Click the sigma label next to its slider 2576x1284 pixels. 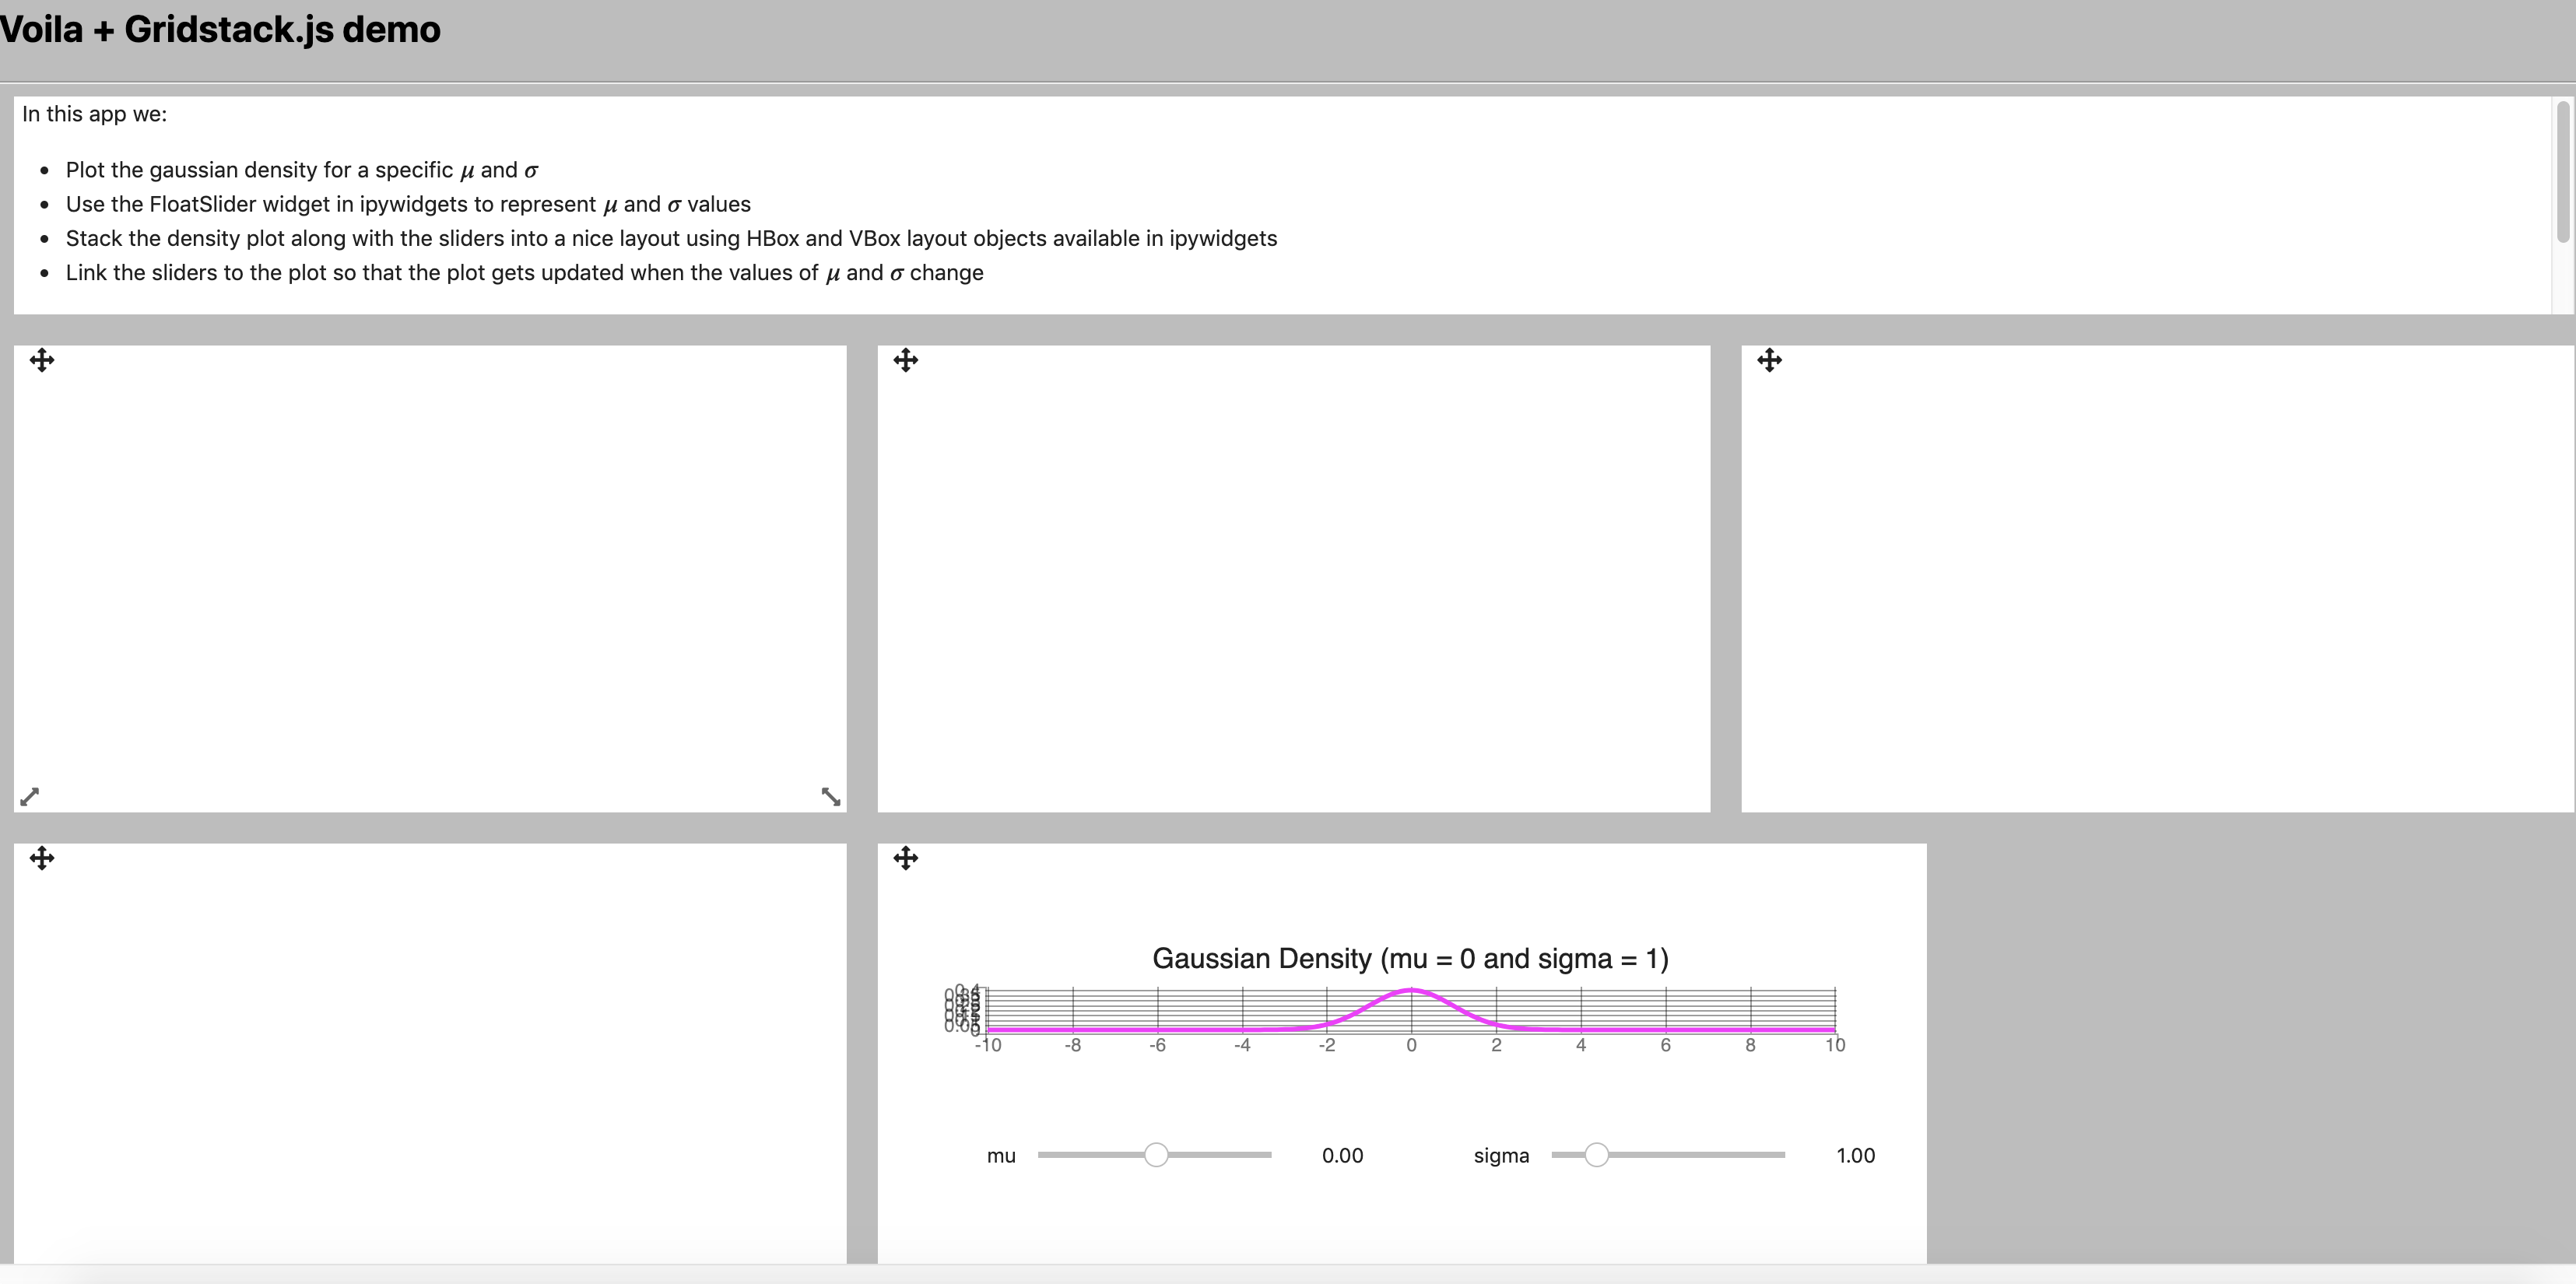1501,1155
